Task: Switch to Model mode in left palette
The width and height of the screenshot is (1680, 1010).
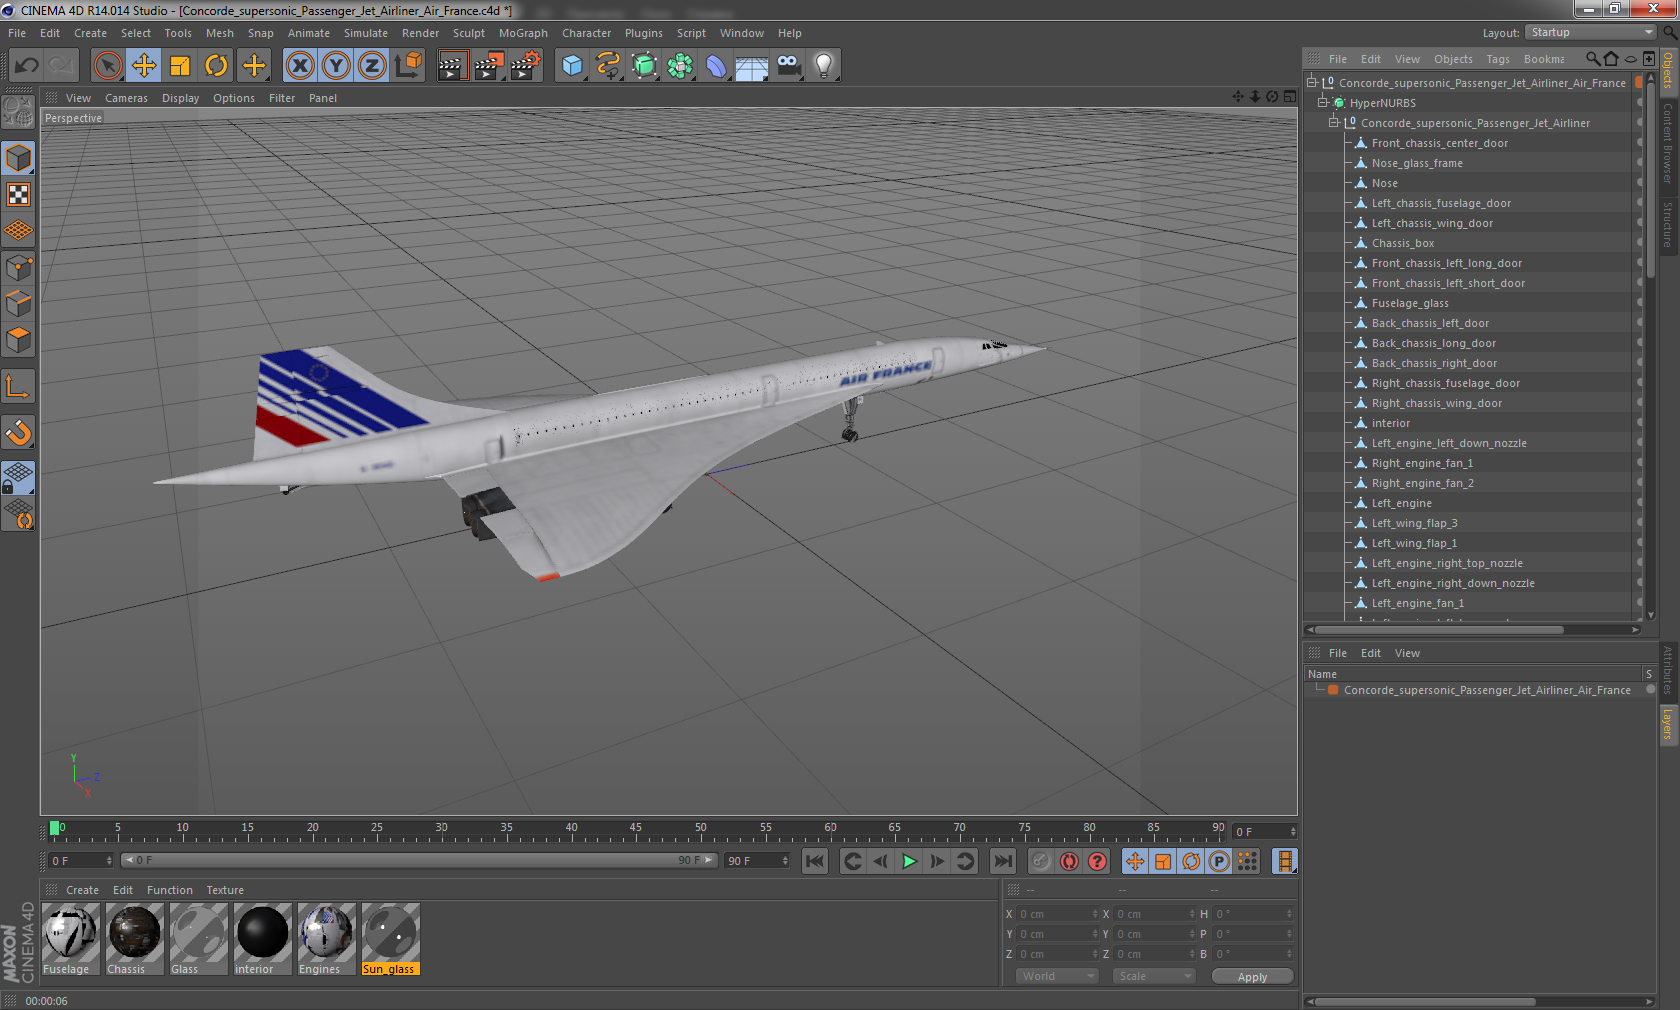Action: [x=18, y=158]
